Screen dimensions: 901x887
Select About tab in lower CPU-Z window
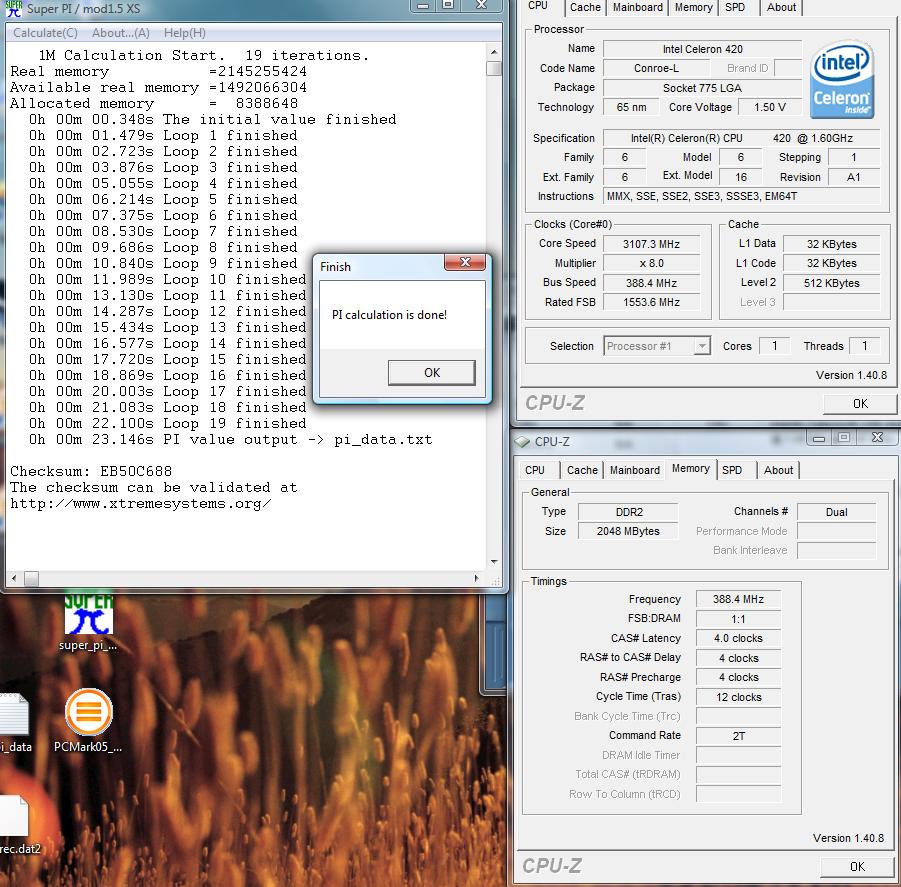point(778,470)
